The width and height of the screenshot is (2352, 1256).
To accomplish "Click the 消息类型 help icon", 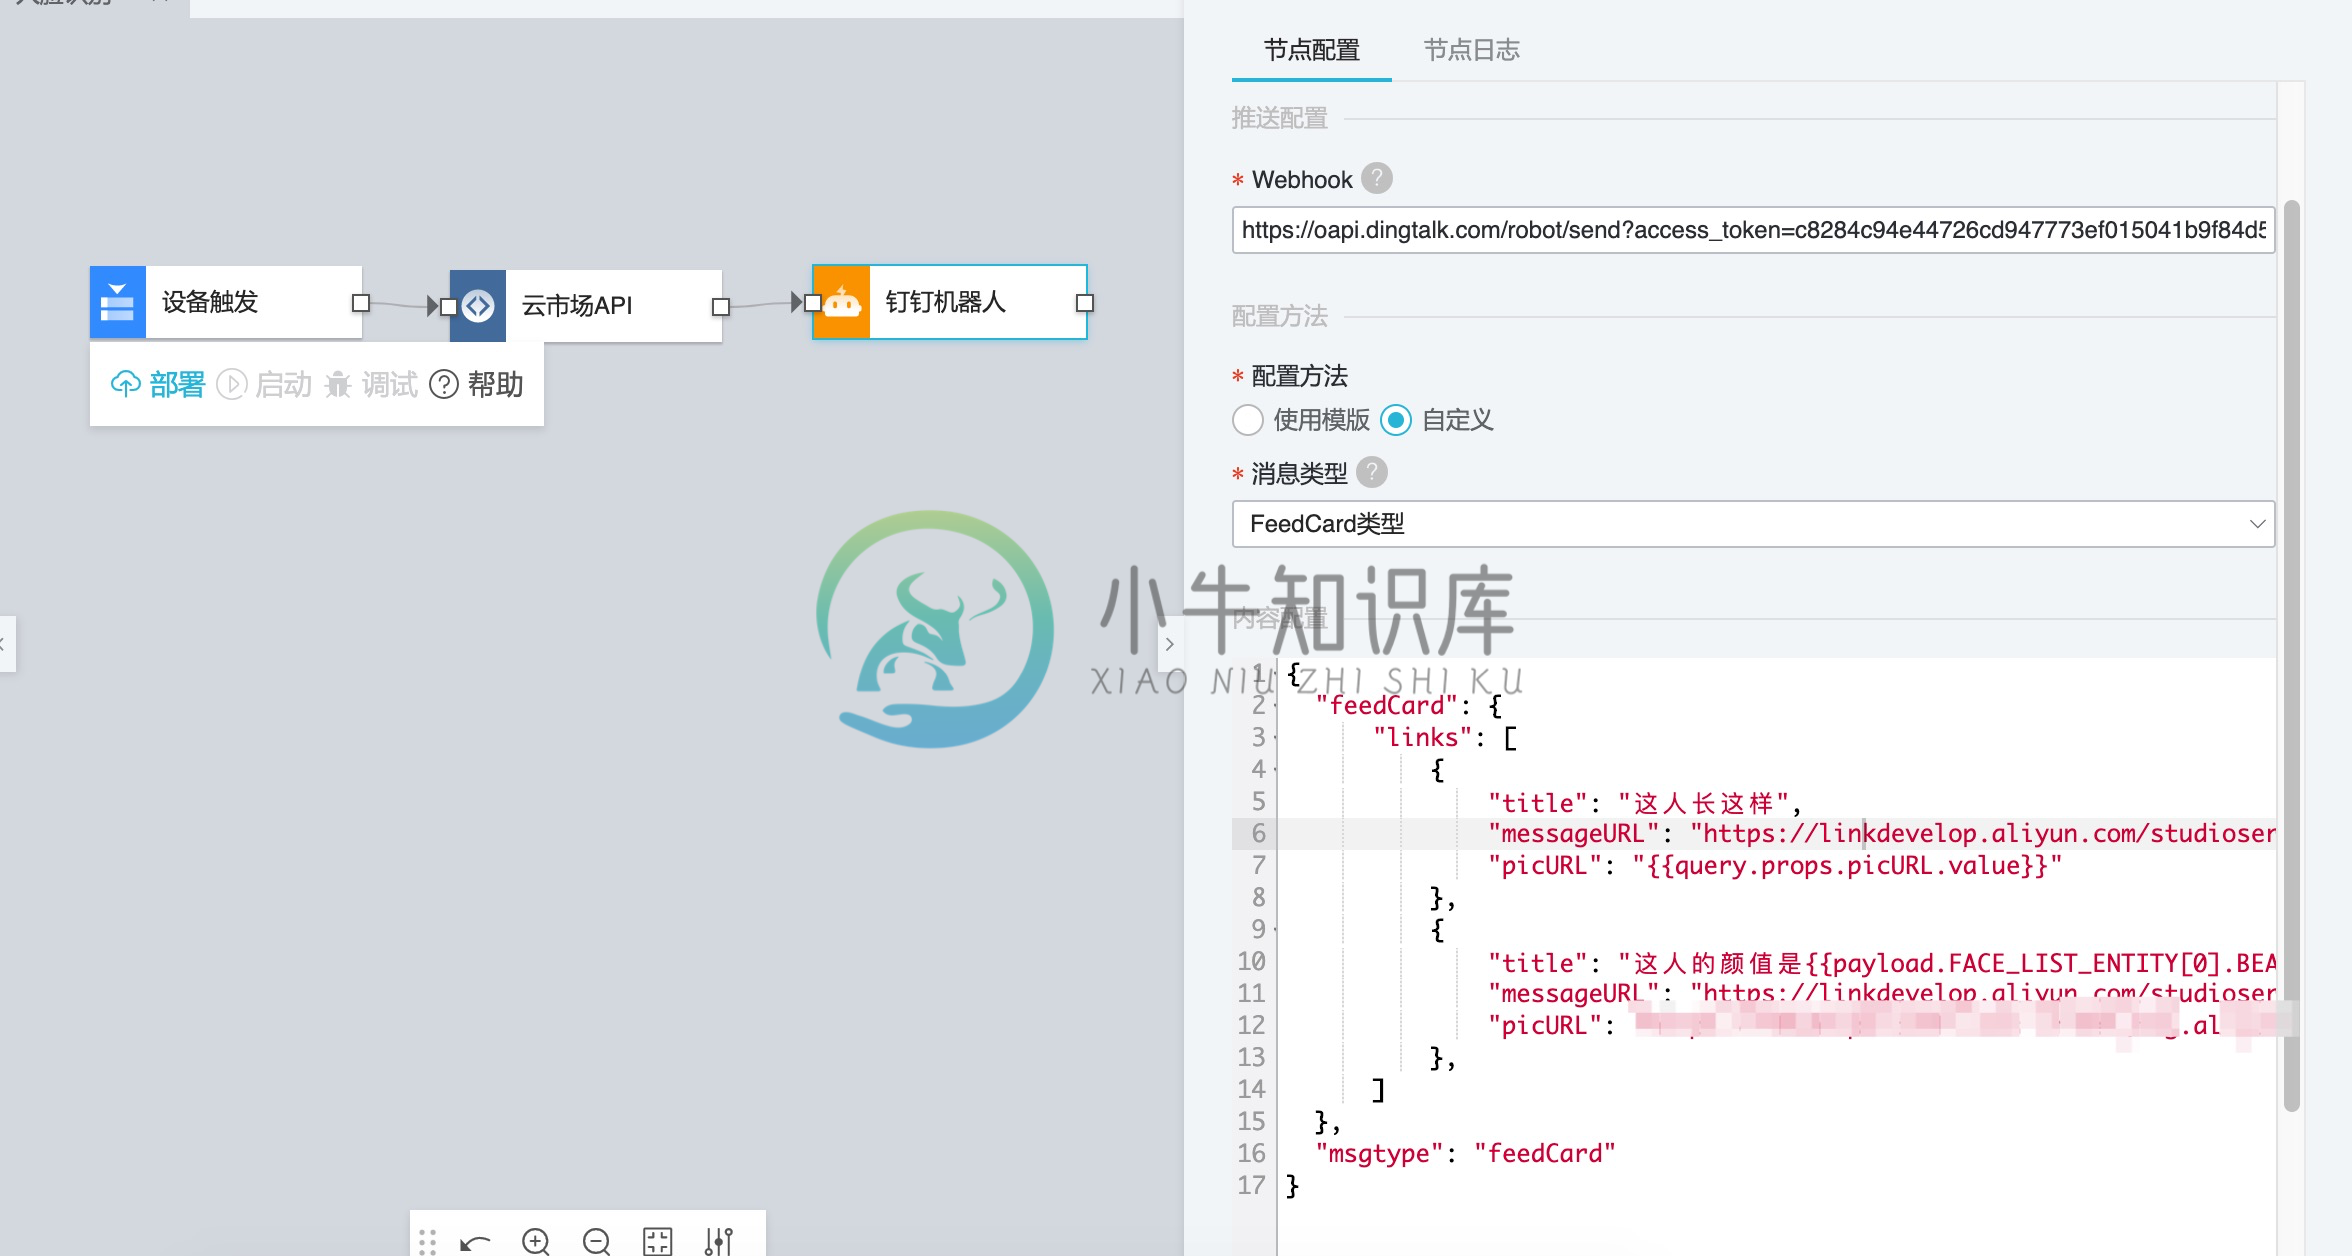I will [1372, 472].
